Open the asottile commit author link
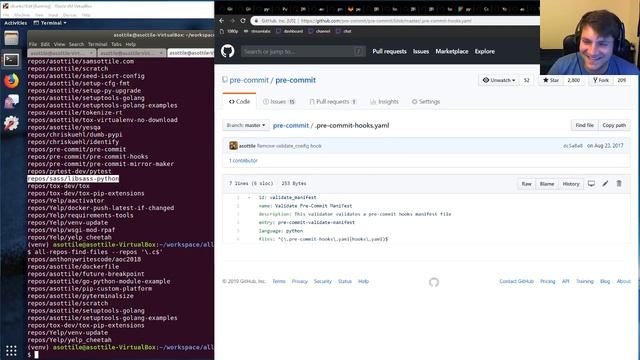 [x=247, y=146]
